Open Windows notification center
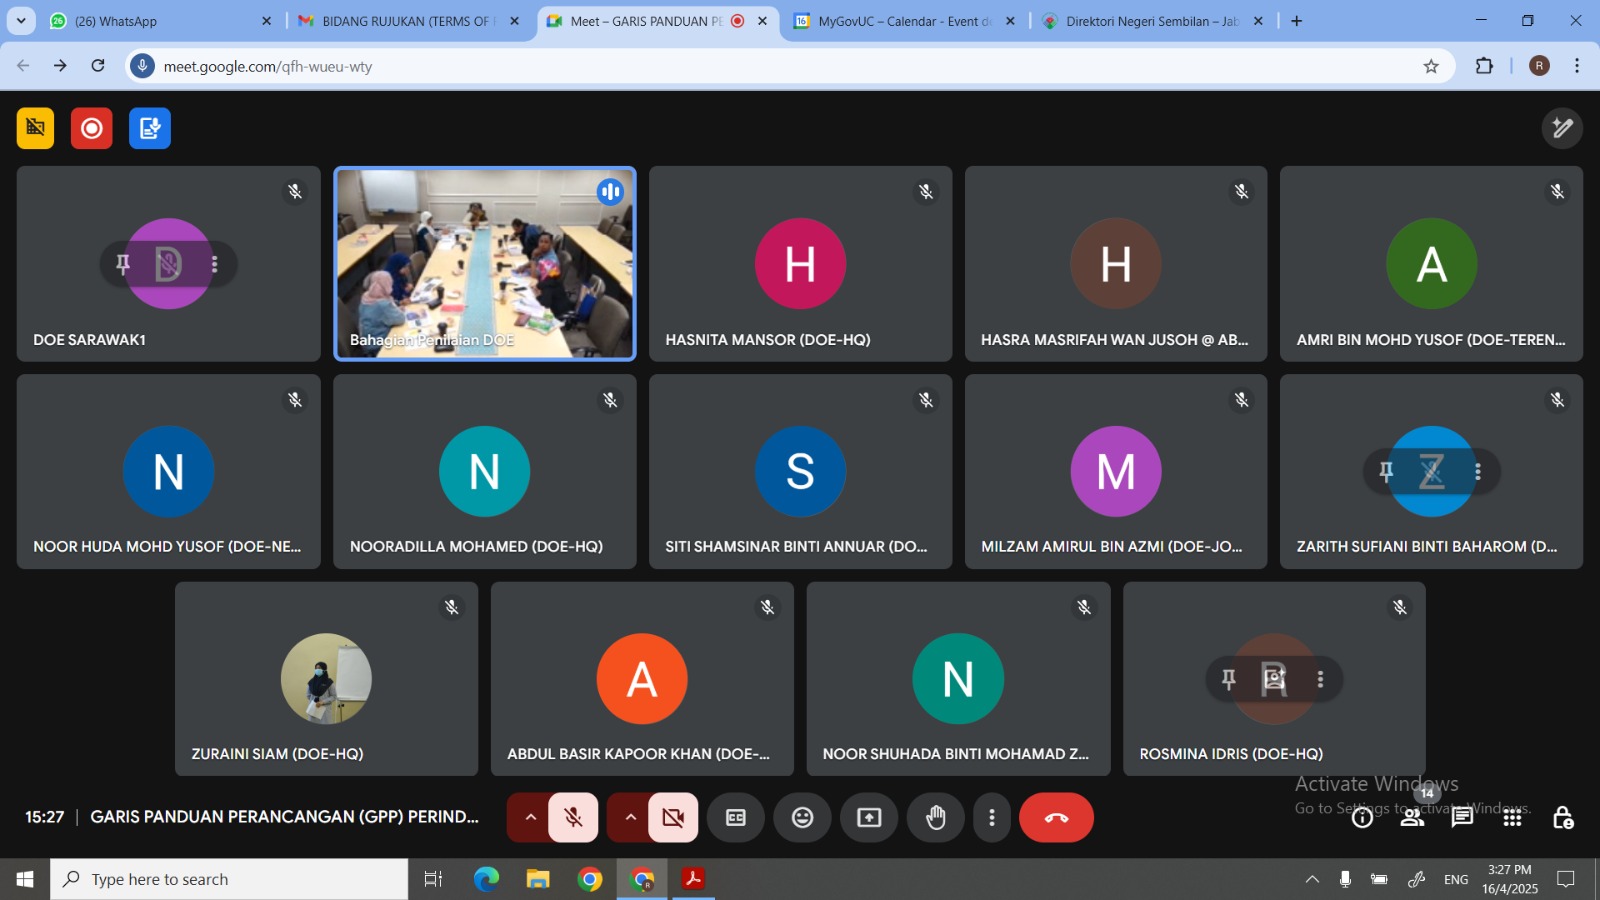This screenshot has width=1600, height=900. point(1566,879)
